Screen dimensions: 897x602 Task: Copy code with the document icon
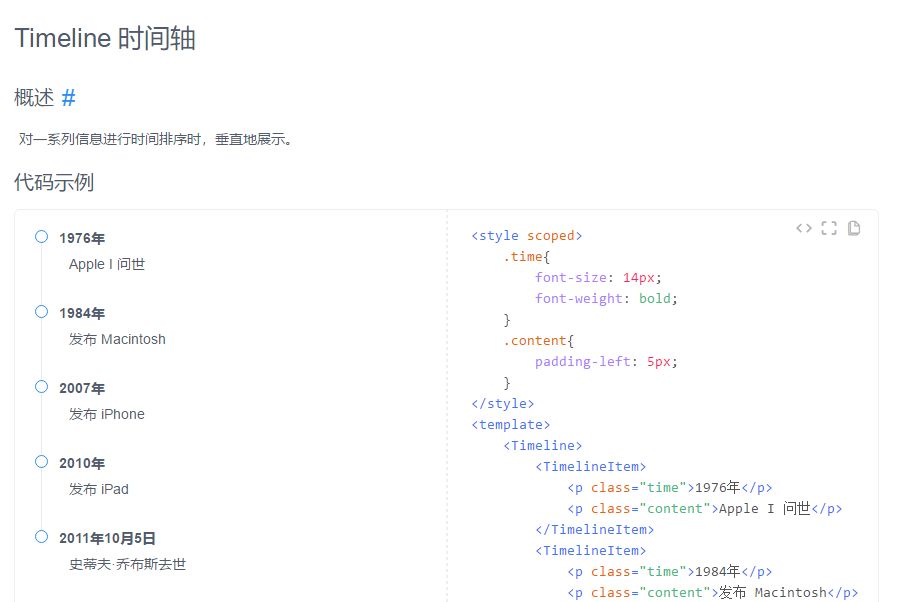click(854, 228)
